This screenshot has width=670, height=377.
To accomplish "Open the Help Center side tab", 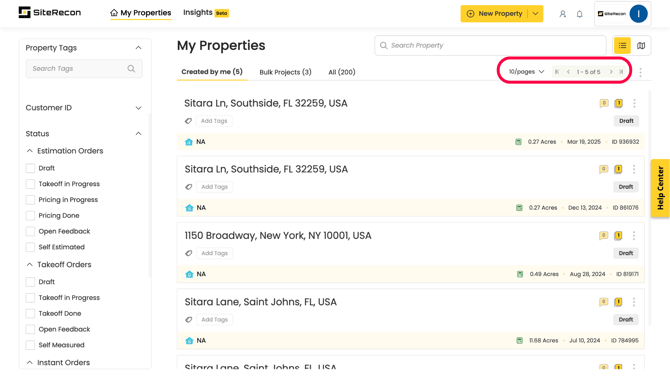I will click(660, 188).
